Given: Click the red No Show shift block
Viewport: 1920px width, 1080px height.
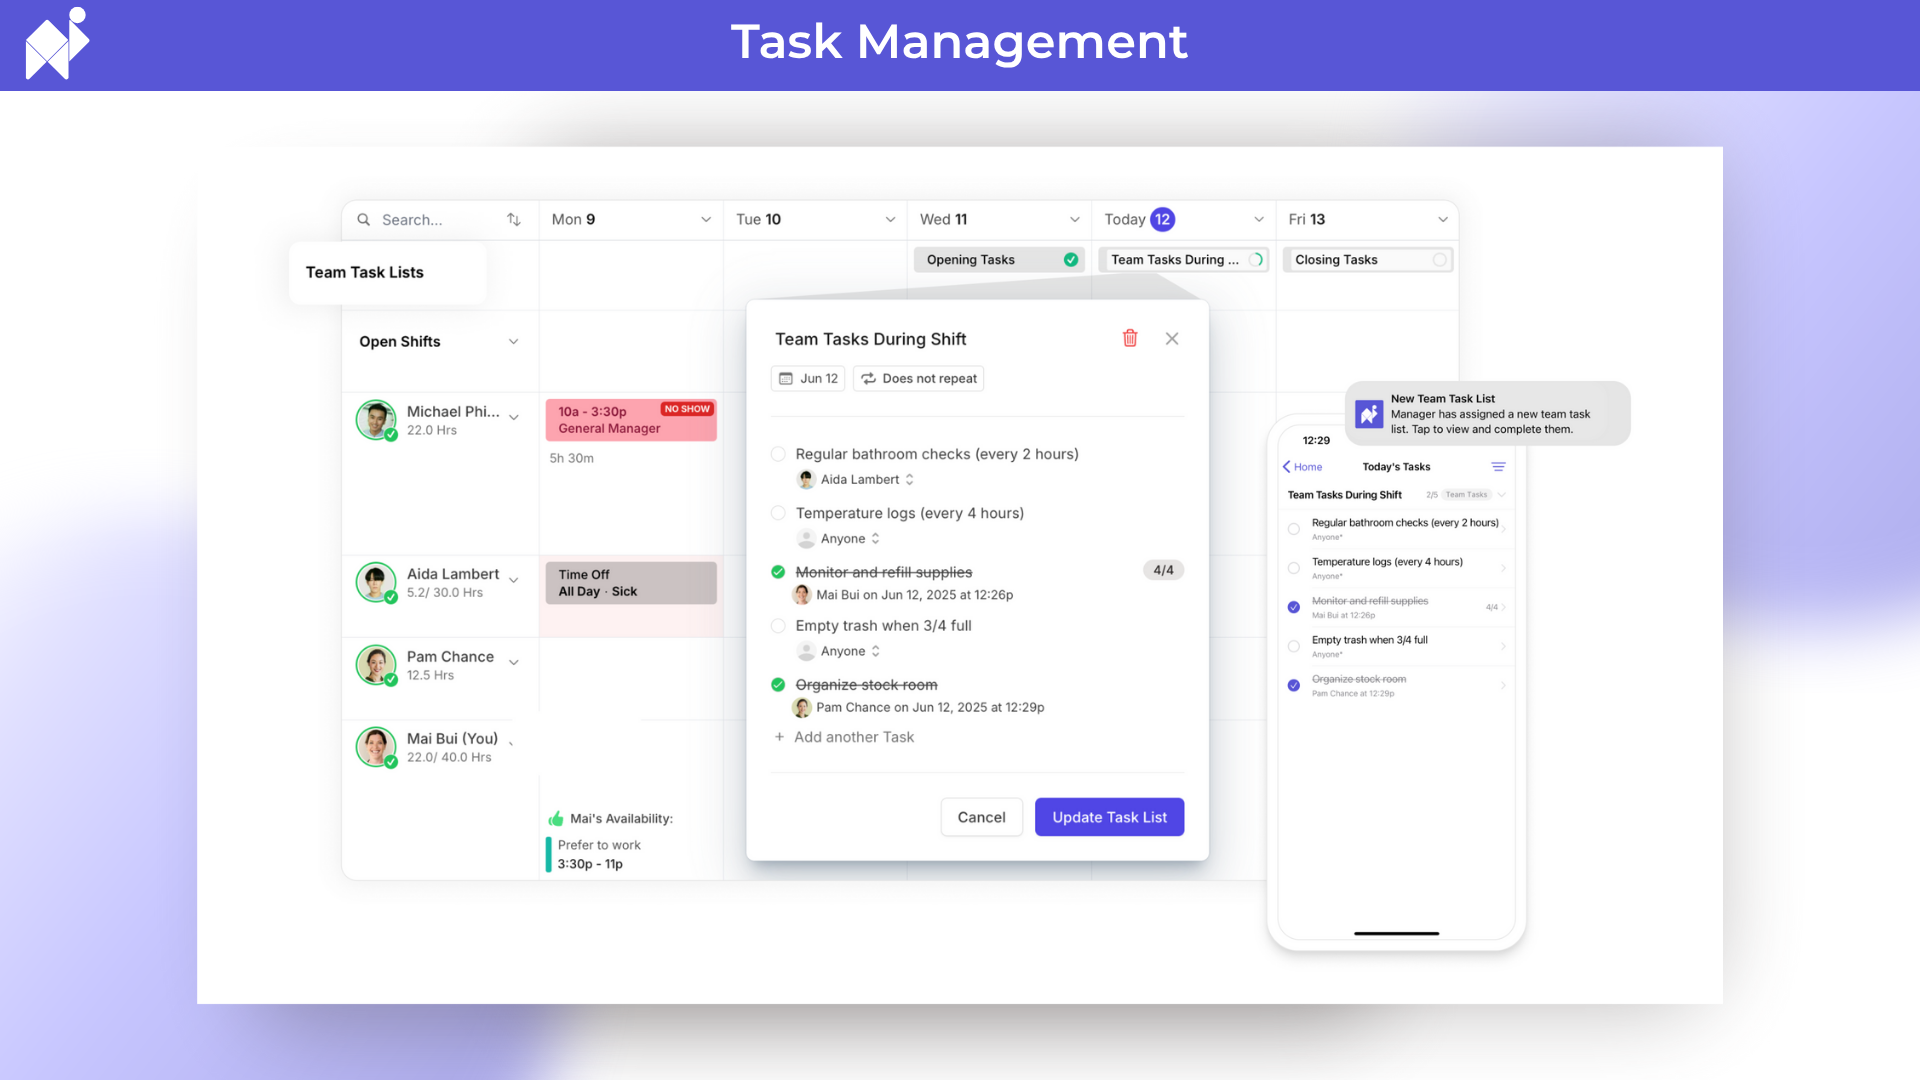Looking at the screenshot, I should coord(630,420).
